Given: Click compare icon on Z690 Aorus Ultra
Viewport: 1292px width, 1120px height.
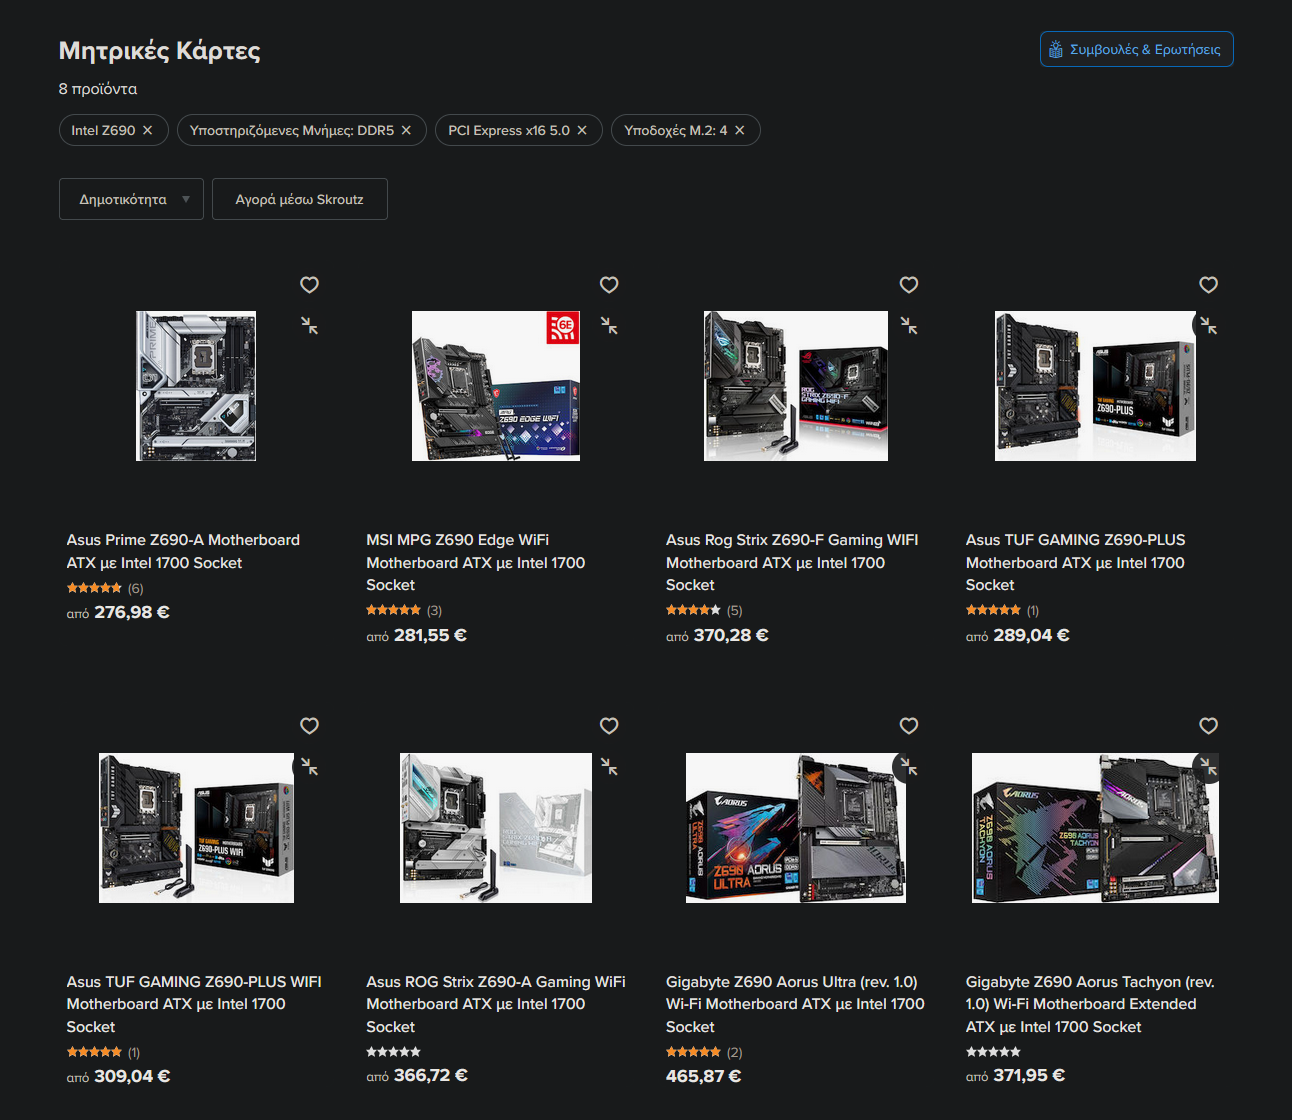Looking at the screenshot, I should (x=909, y=767).
